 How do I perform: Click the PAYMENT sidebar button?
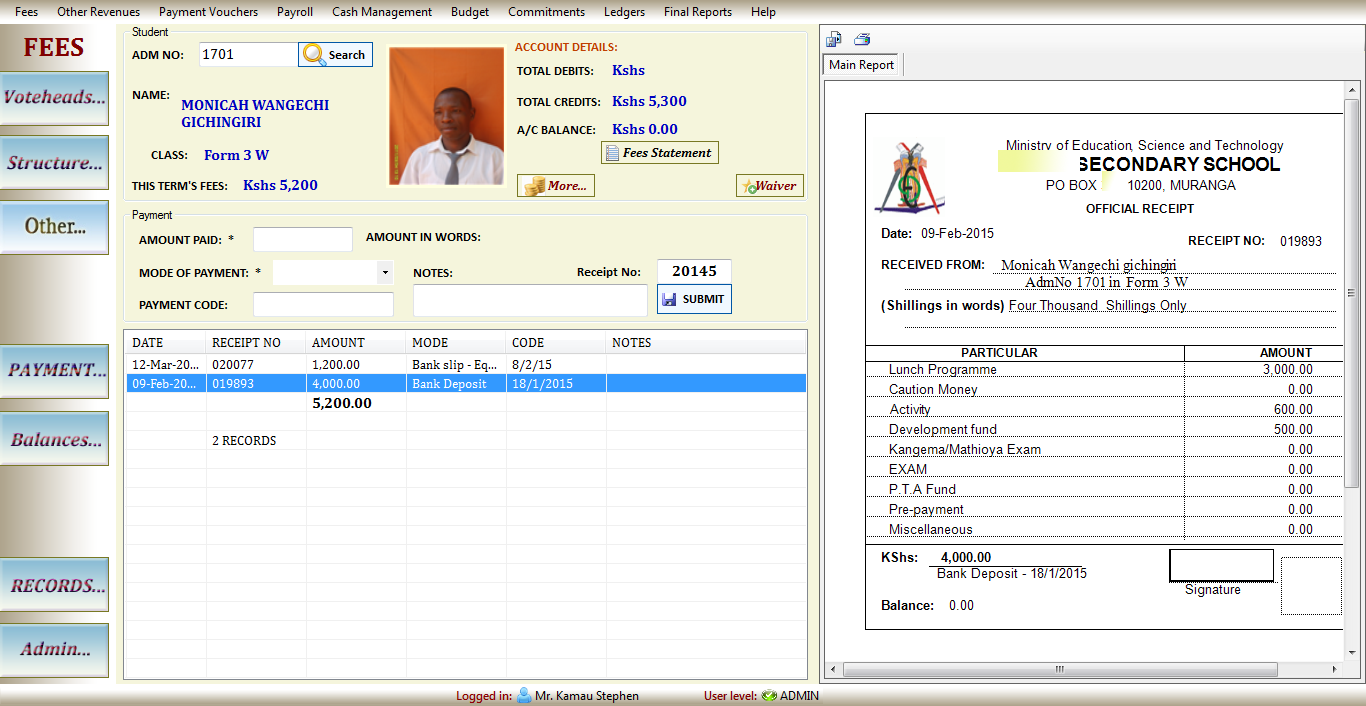[53, 370]
